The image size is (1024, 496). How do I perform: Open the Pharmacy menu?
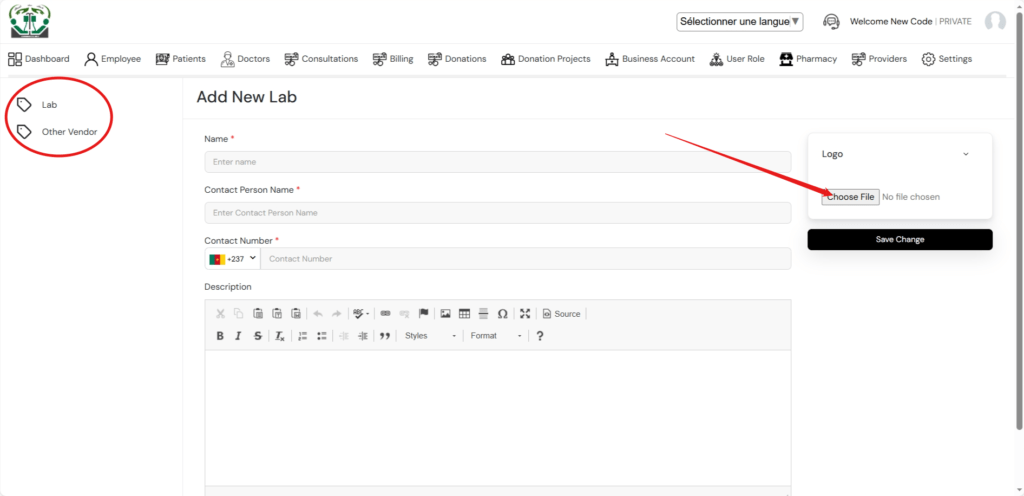(808, 59)
